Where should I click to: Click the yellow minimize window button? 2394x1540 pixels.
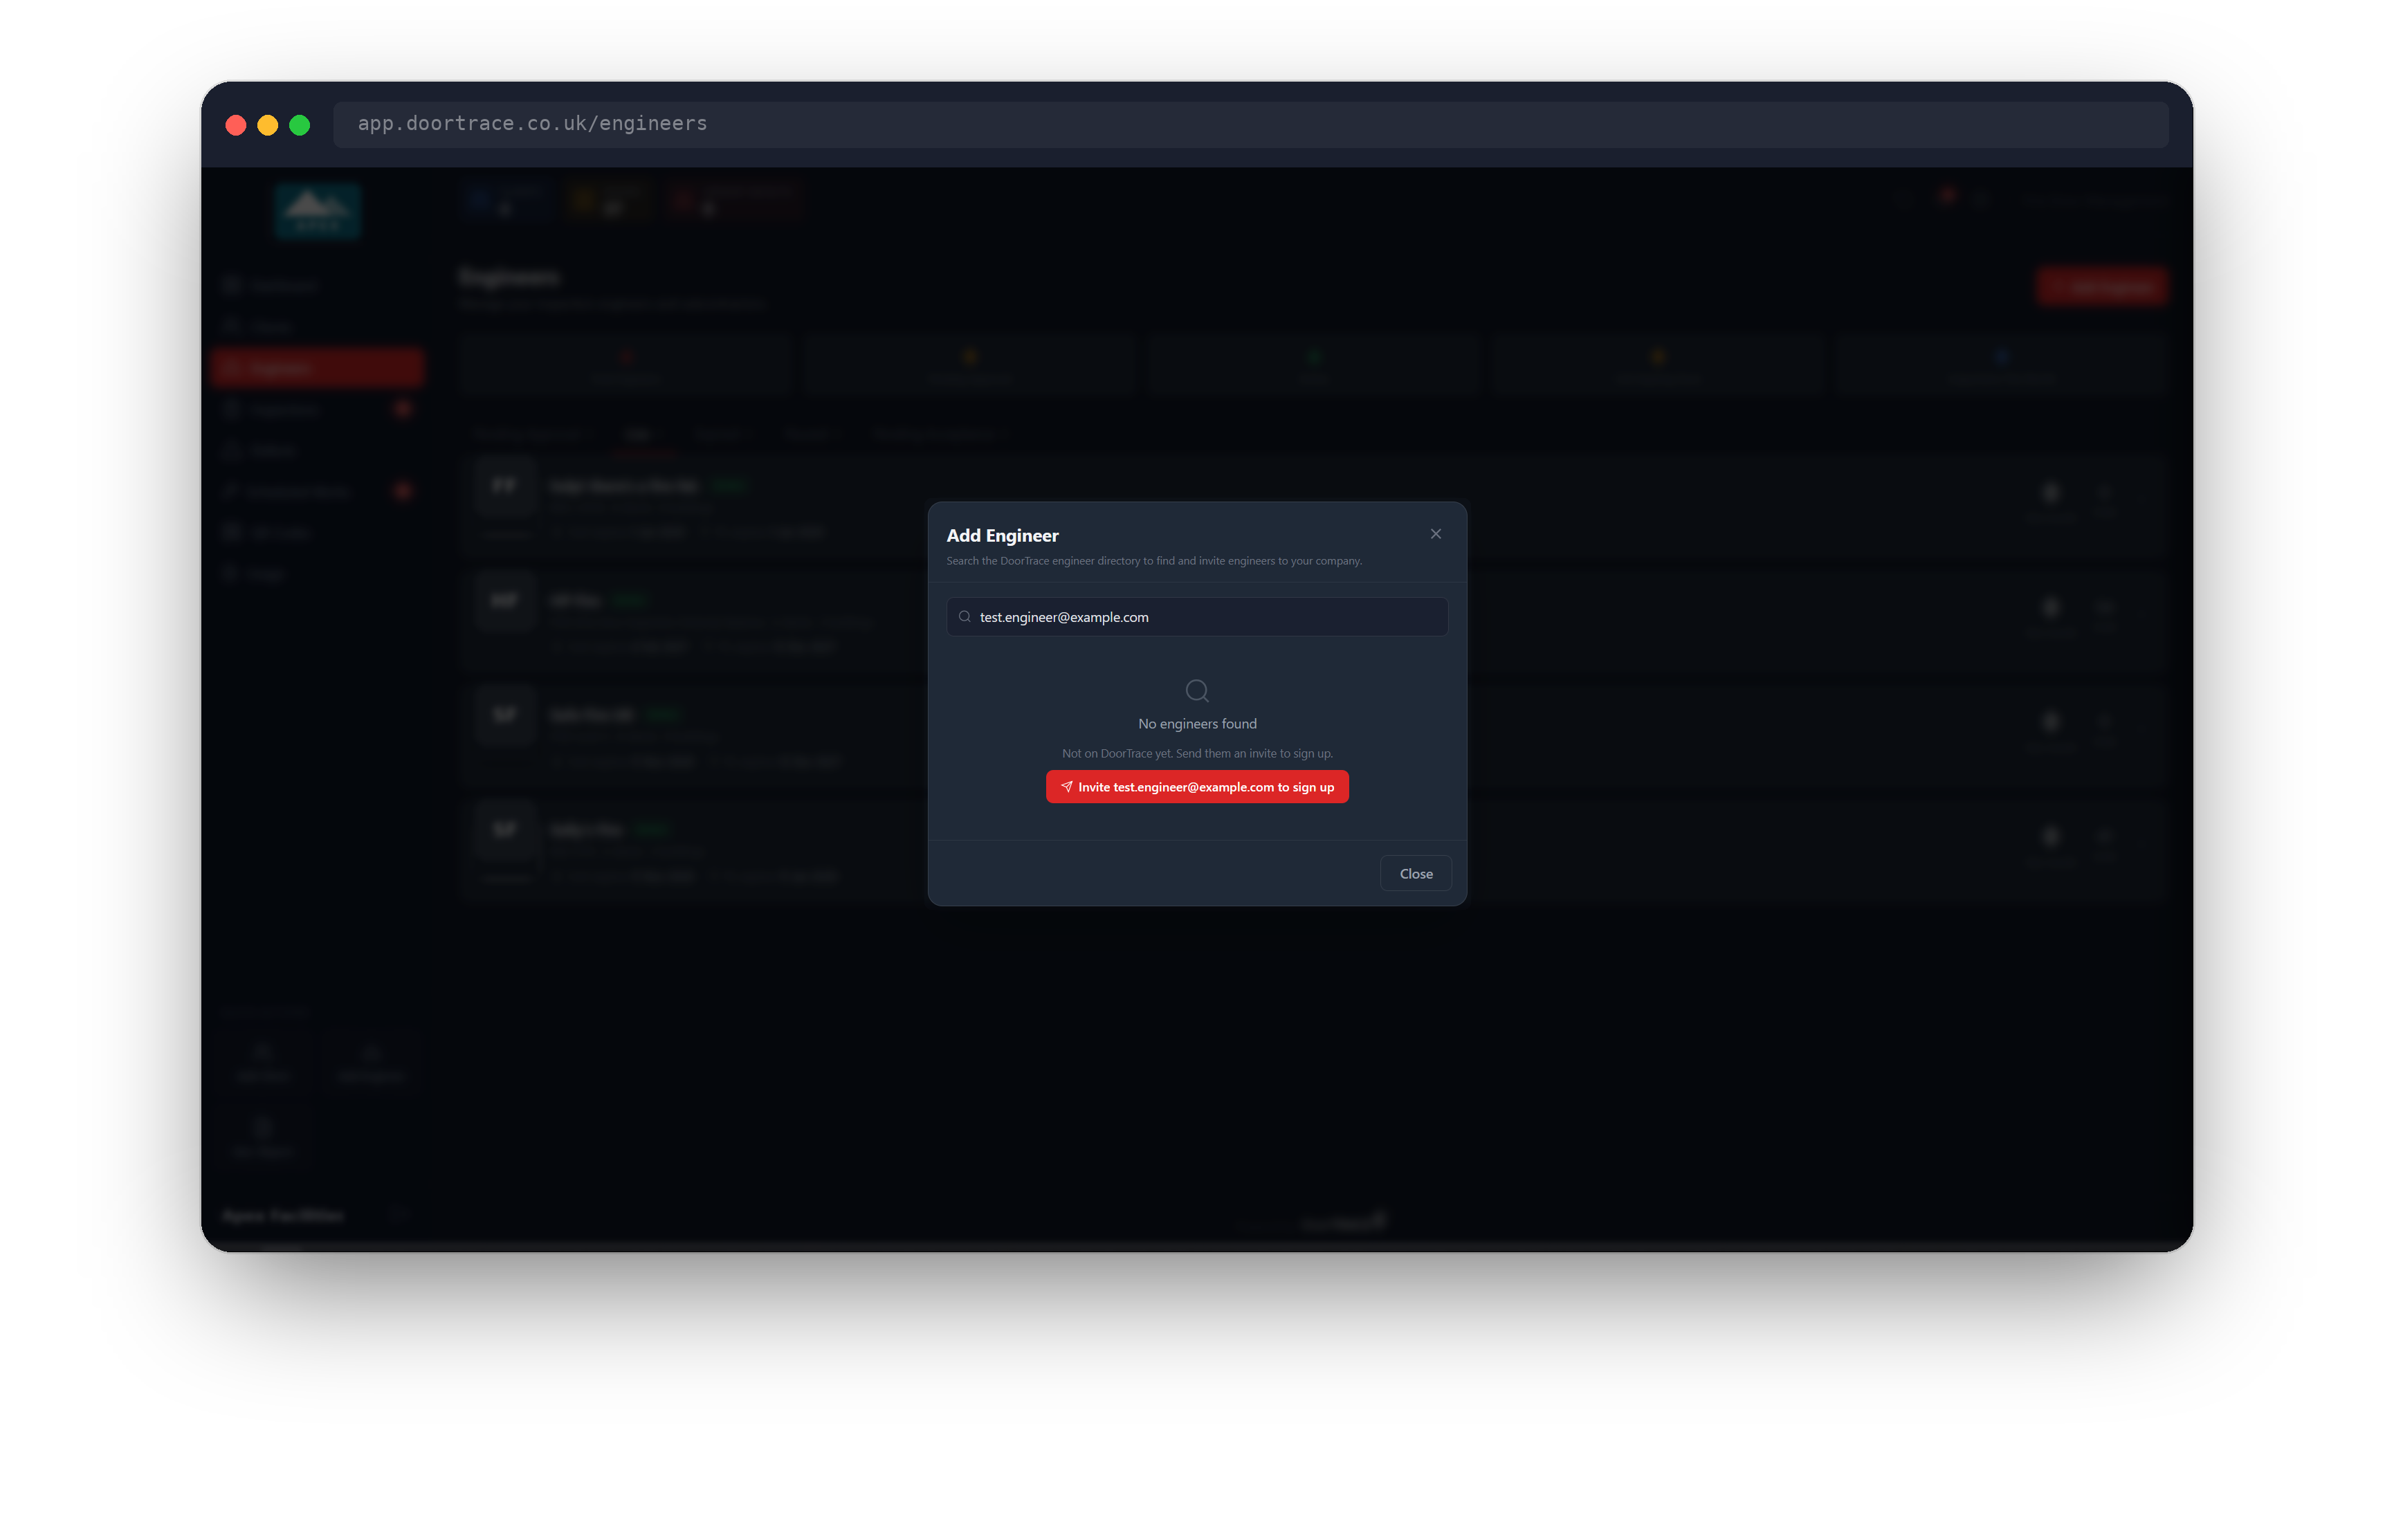tap(268, 125)
